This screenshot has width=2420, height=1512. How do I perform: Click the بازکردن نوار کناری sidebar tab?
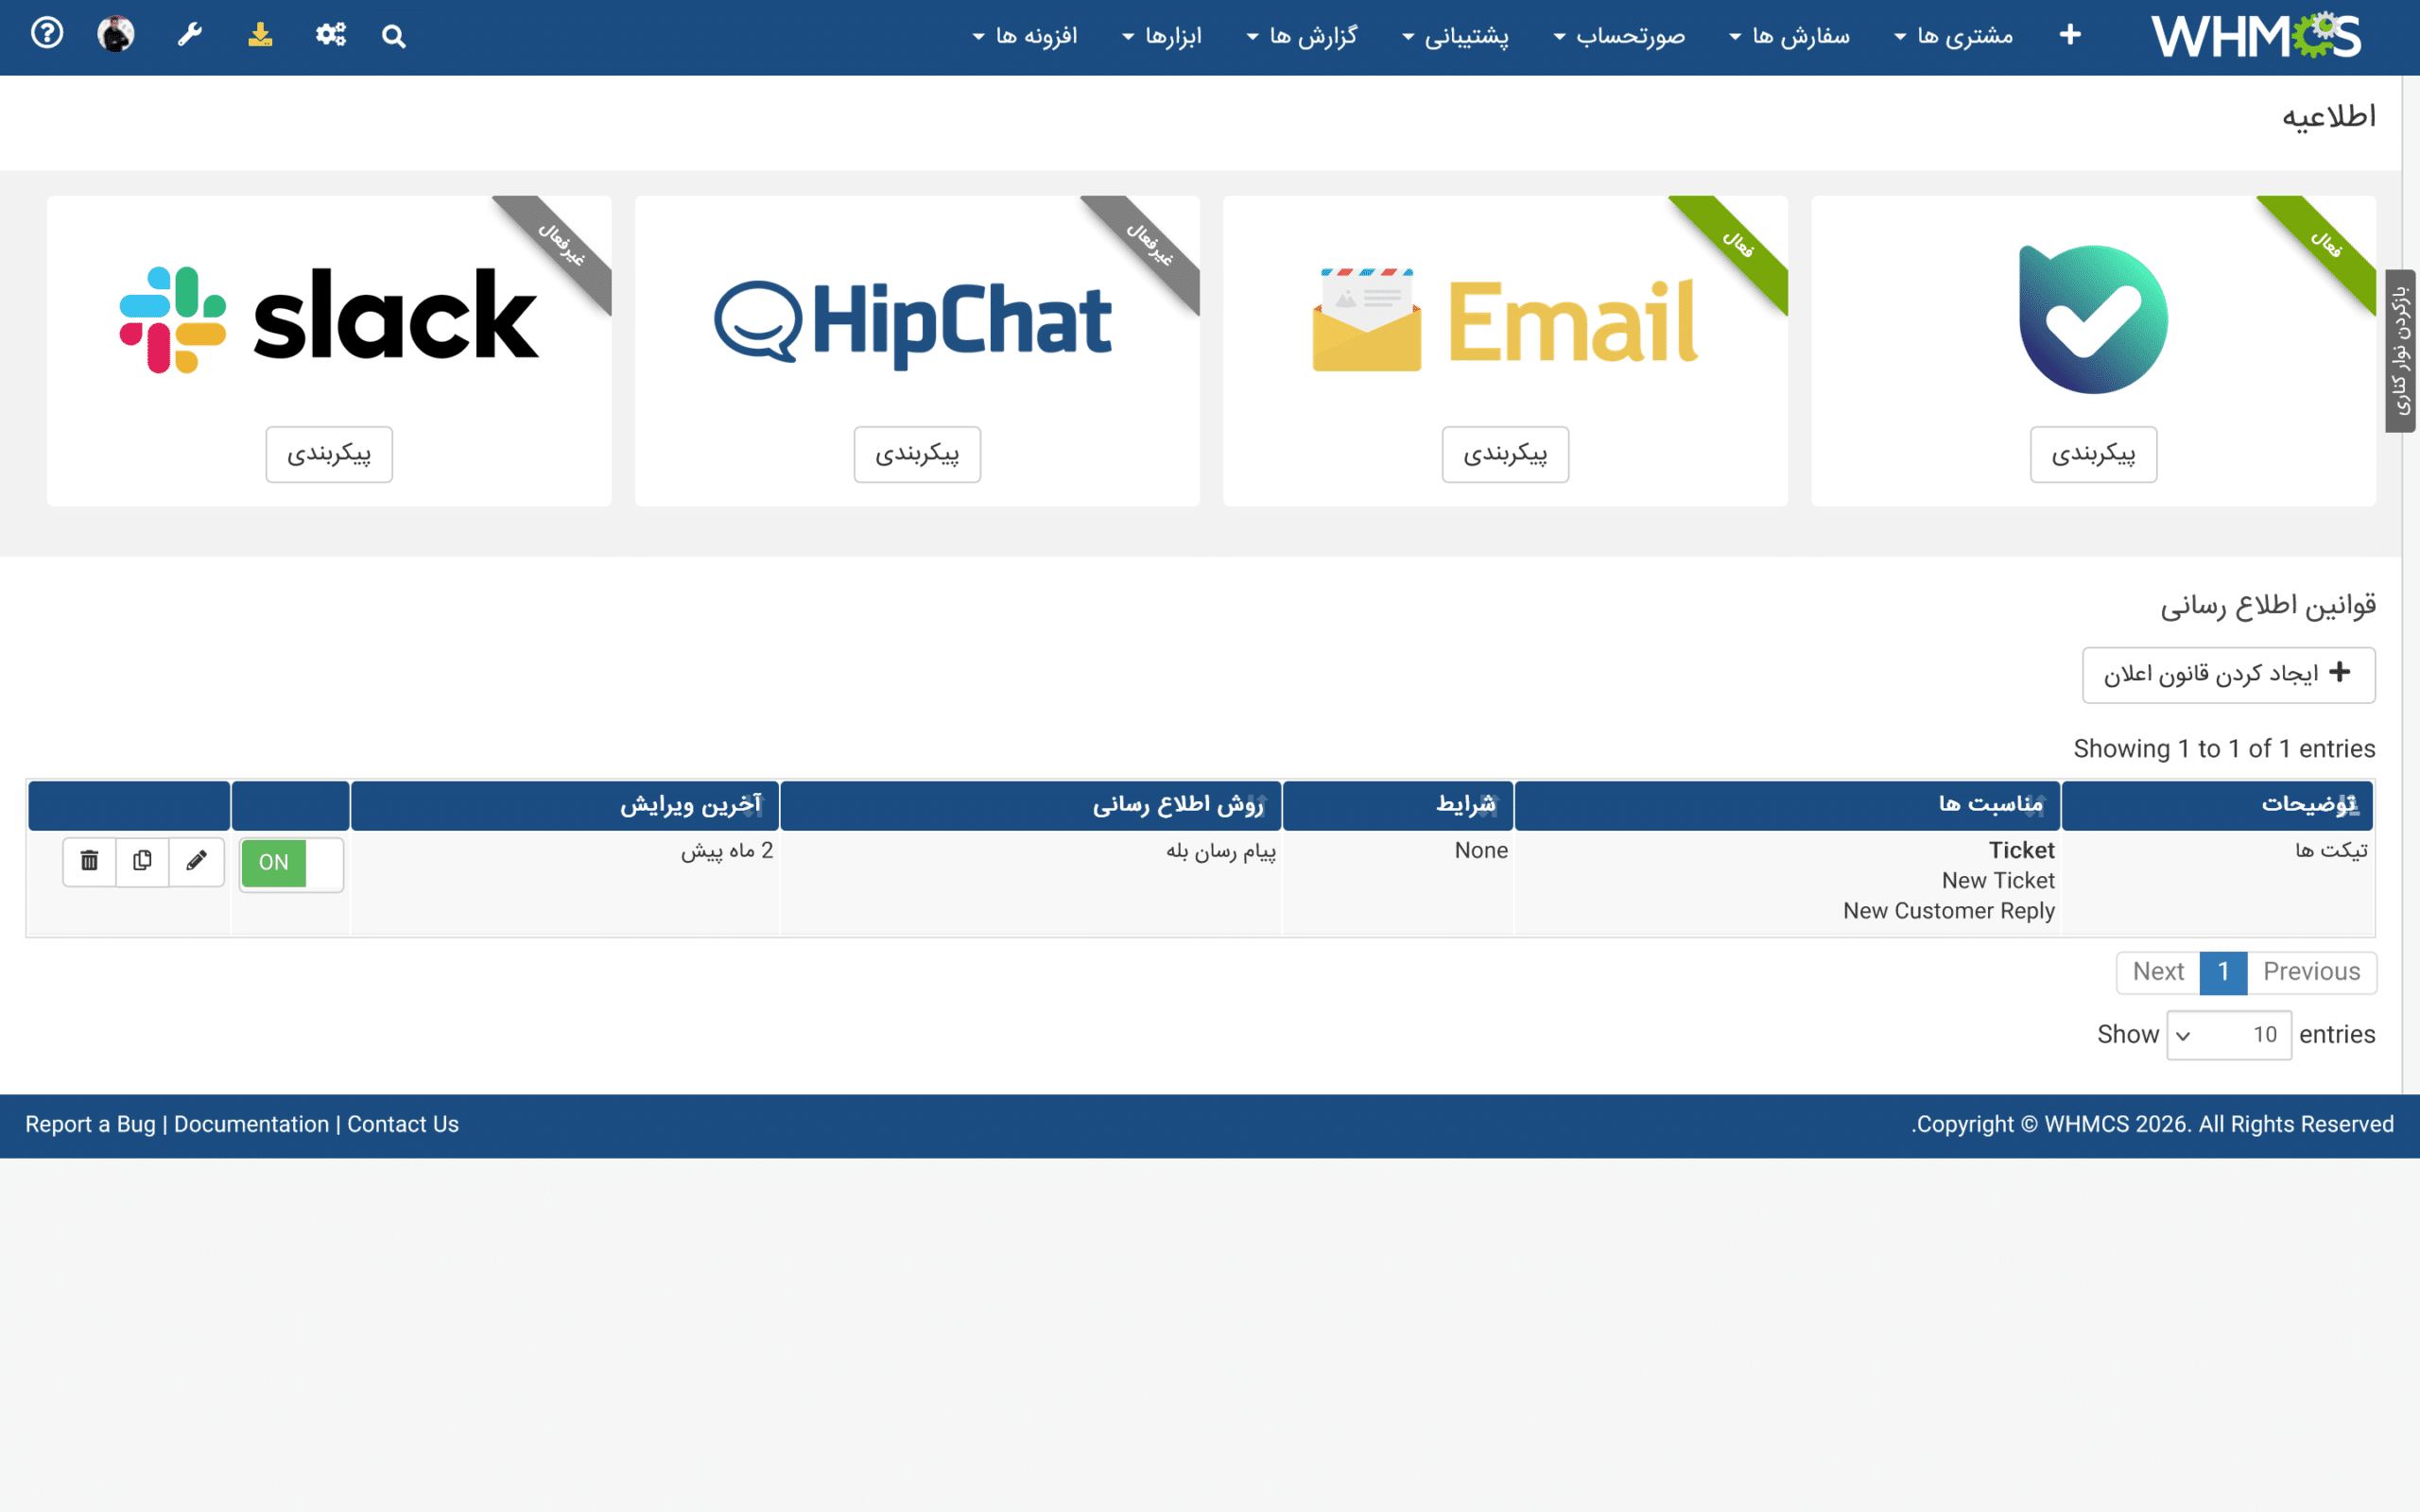tap(2400, 351)
